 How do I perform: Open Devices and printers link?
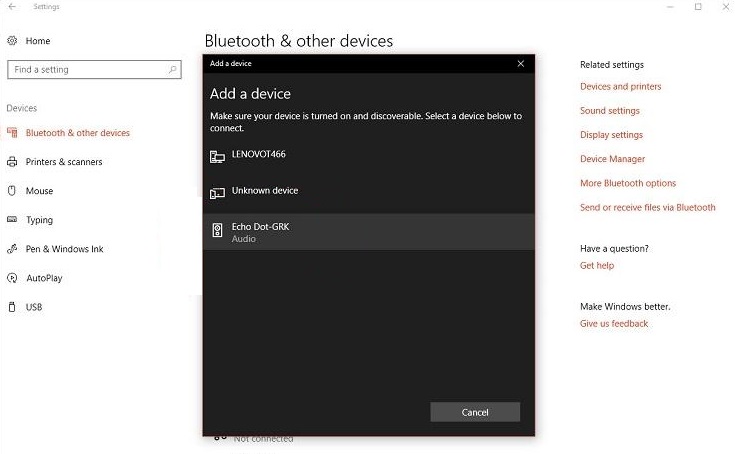(620, 87)
